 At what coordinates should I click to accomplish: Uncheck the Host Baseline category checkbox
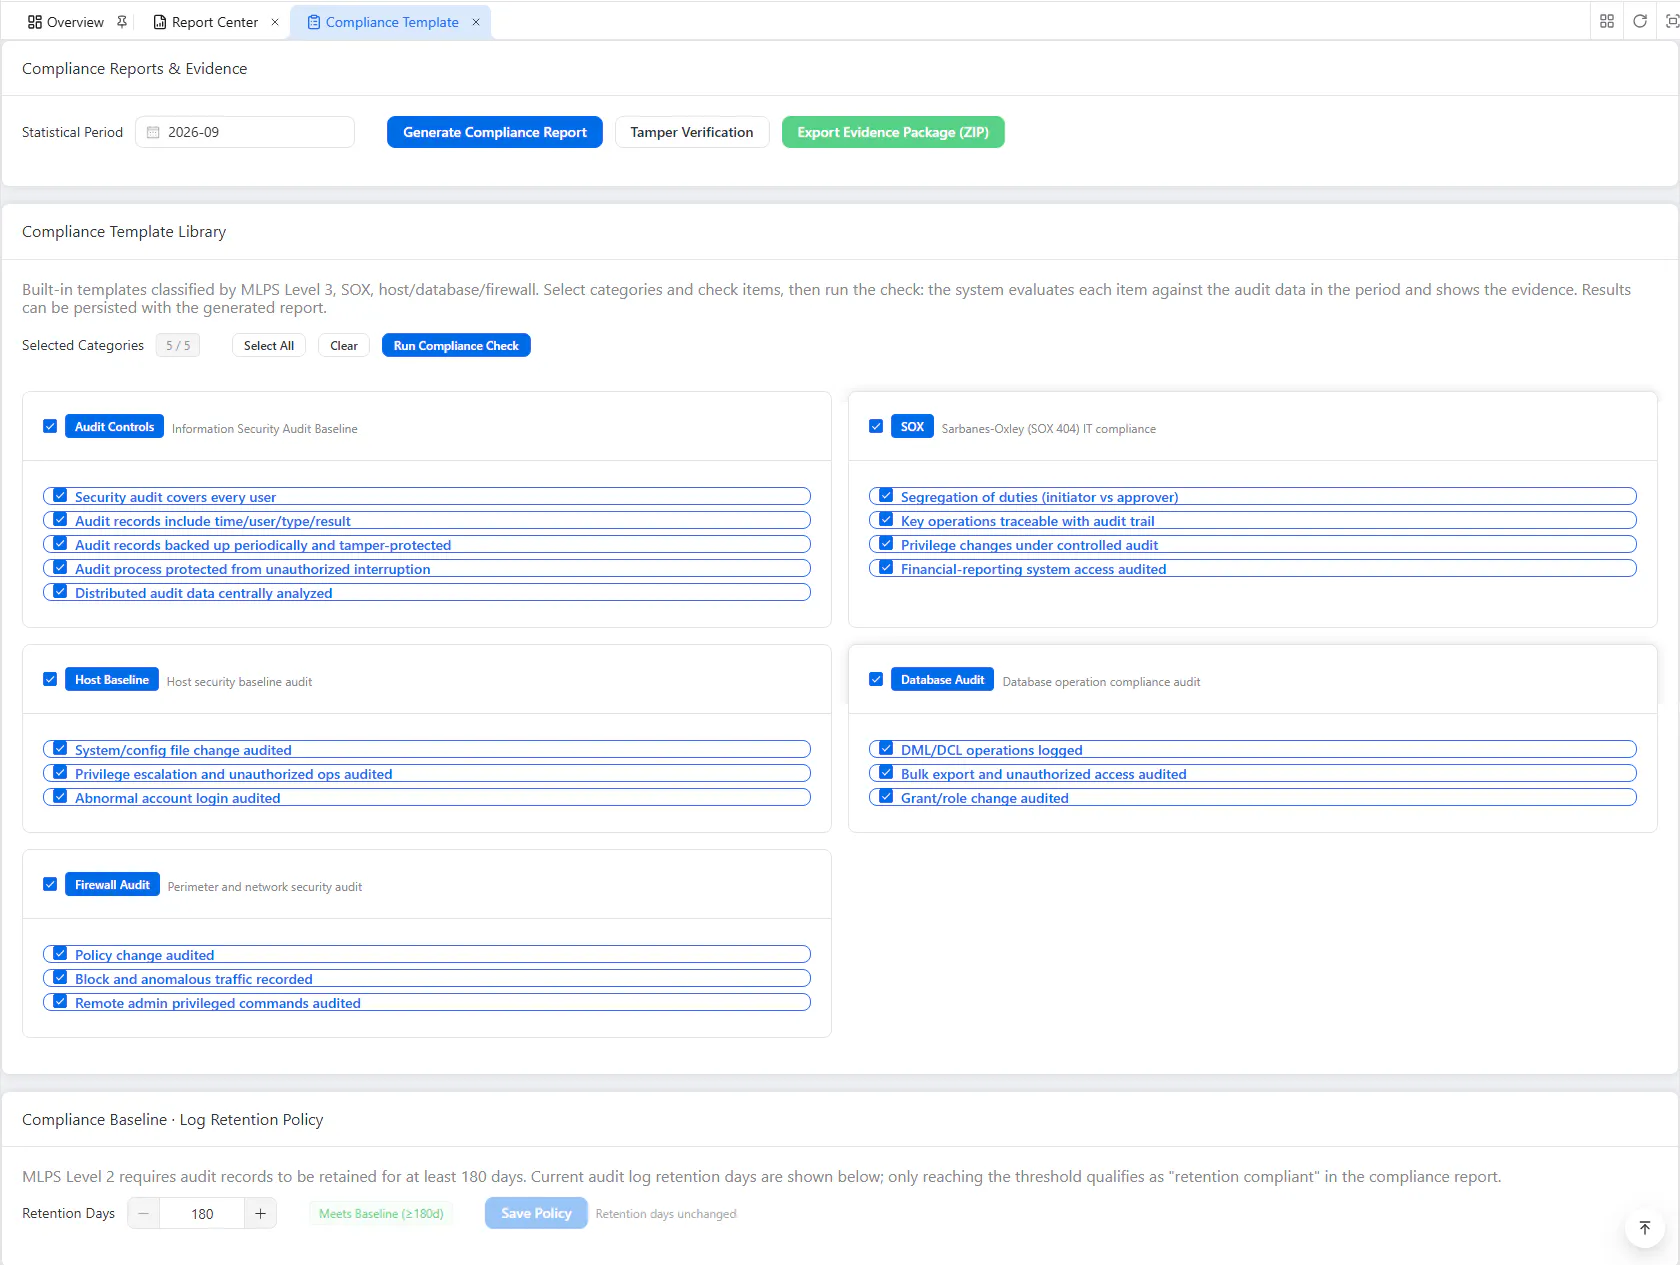click(50, 679)
